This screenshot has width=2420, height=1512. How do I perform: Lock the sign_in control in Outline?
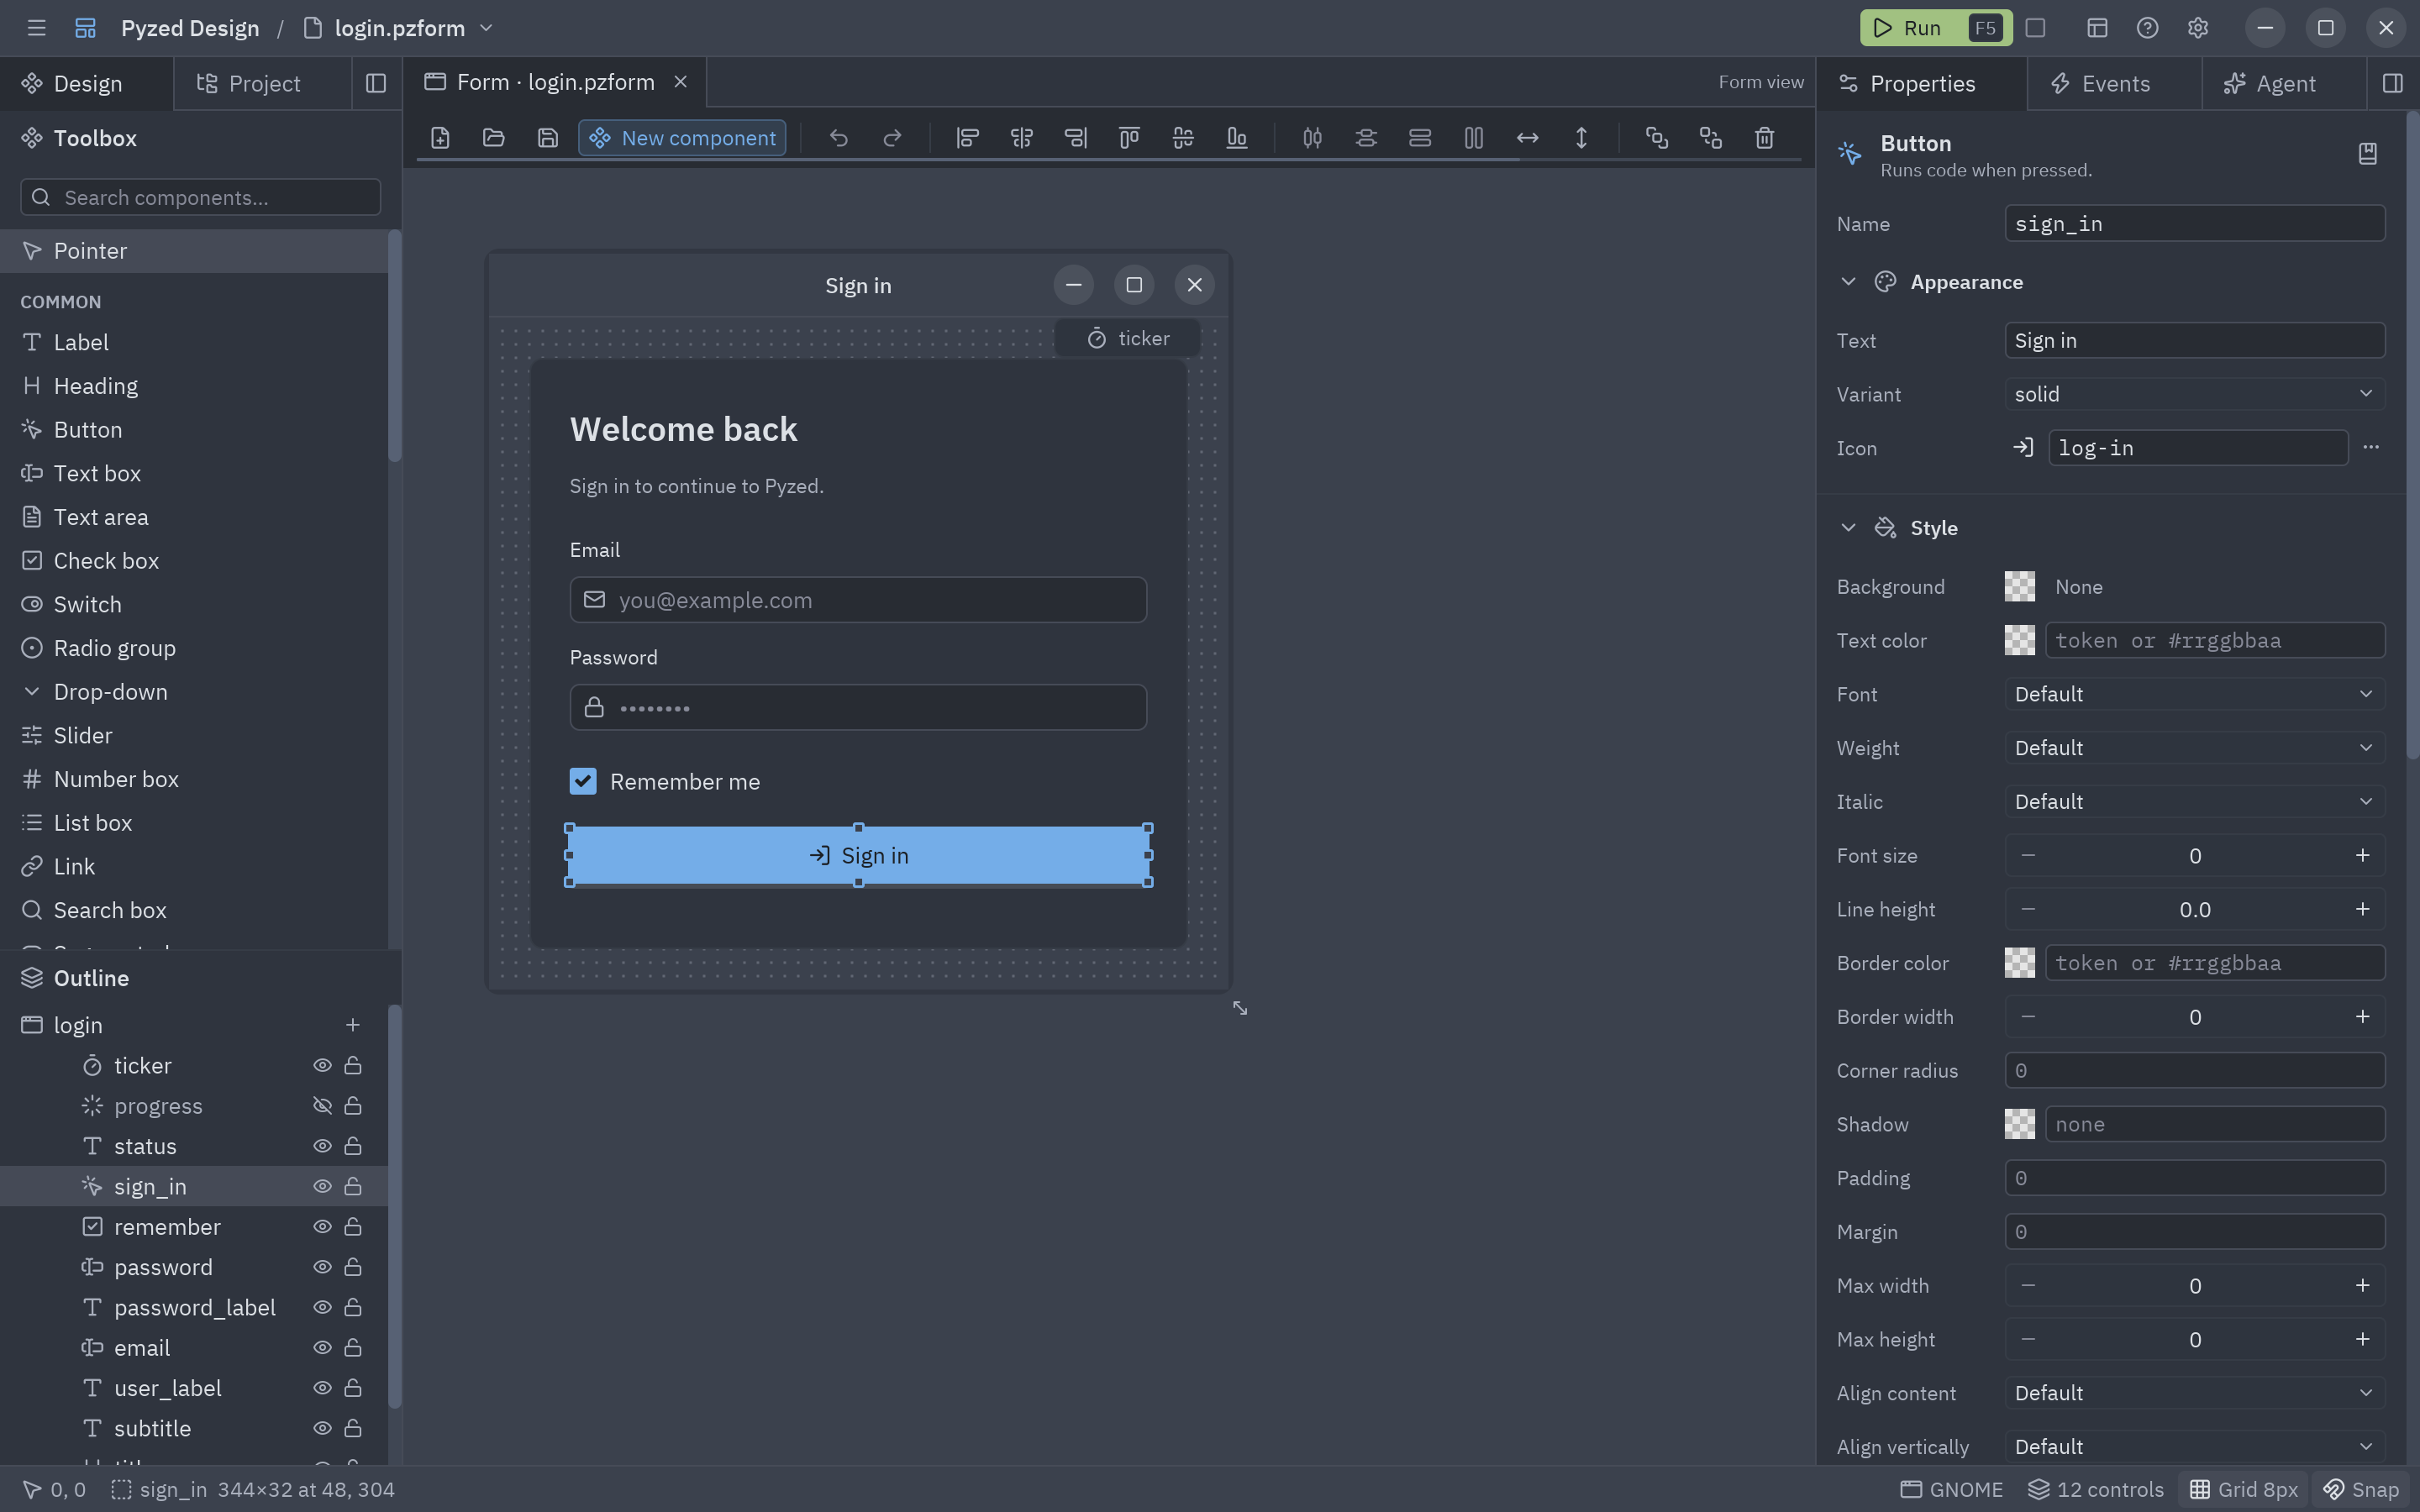point(353,1186)
